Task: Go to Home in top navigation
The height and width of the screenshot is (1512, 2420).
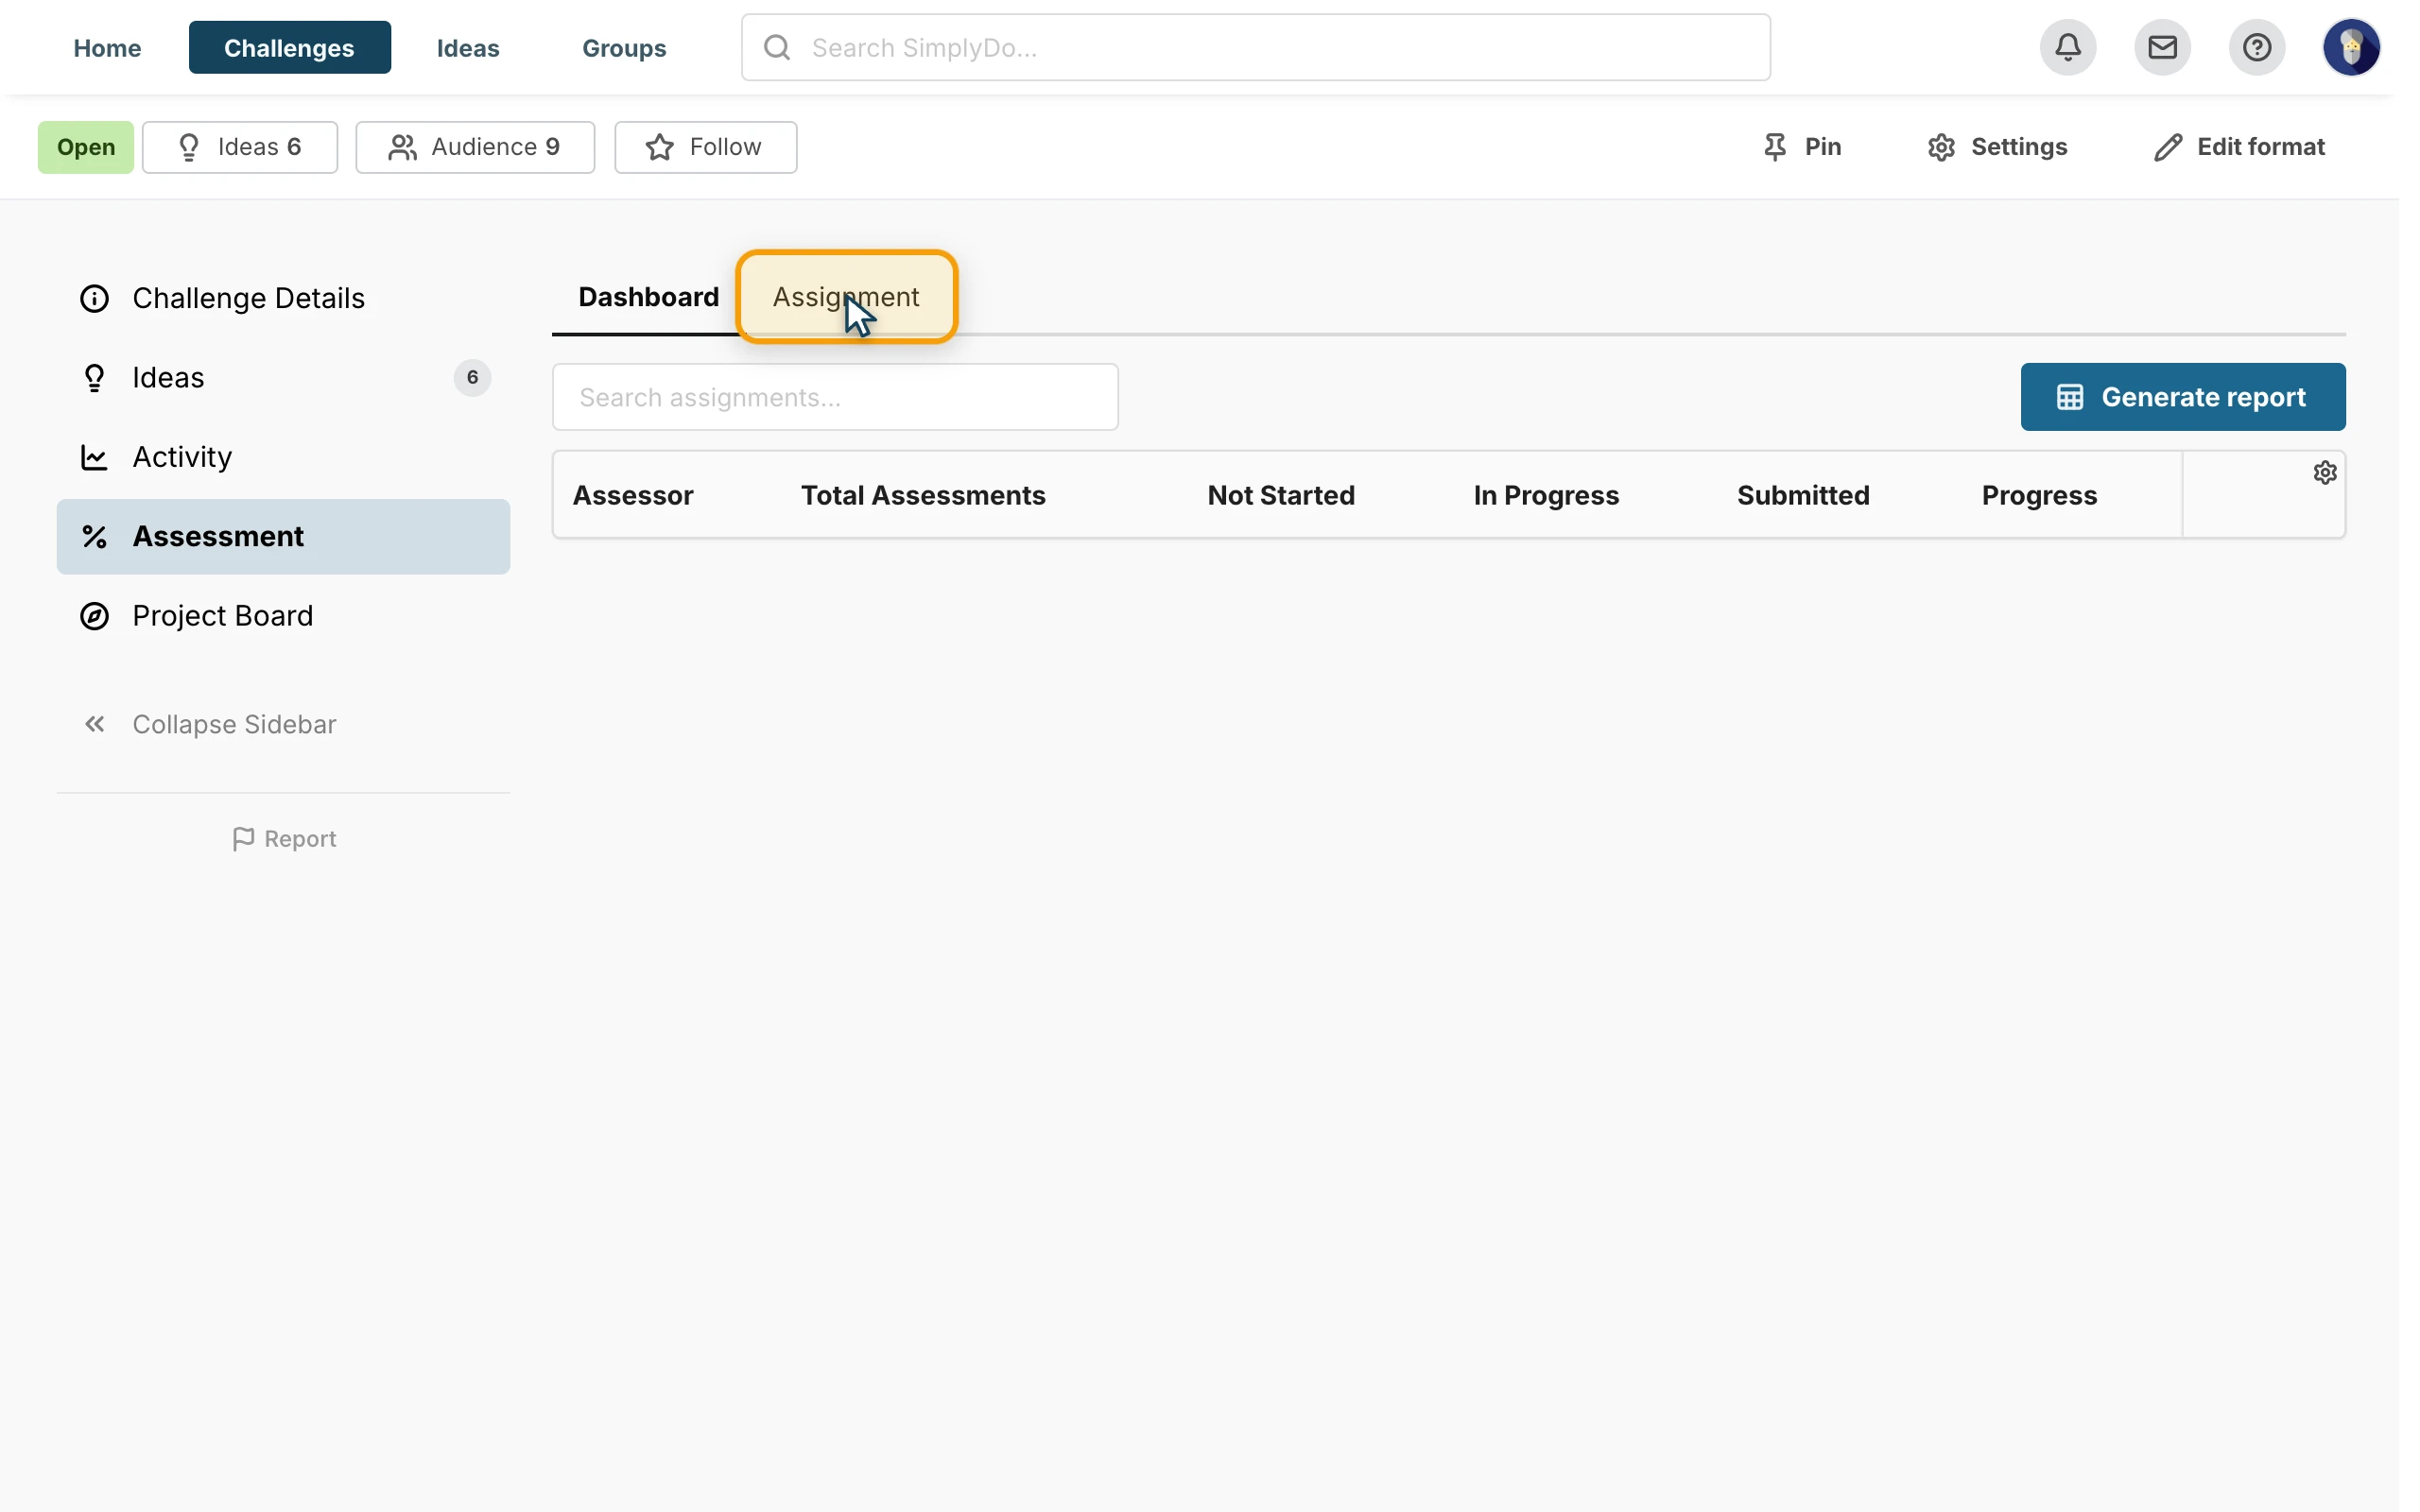Action: point(107,47)
